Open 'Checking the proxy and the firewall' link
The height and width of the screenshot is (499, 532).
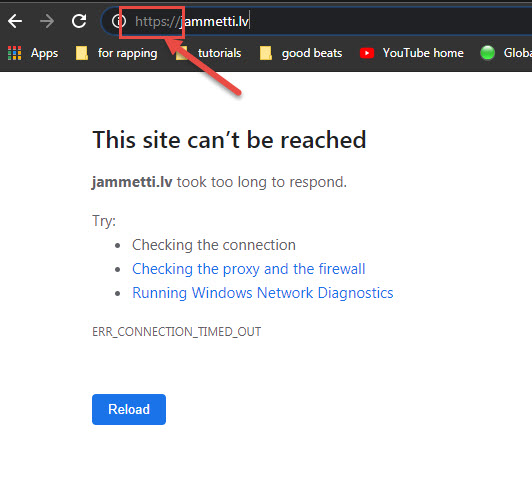[249, 269]
